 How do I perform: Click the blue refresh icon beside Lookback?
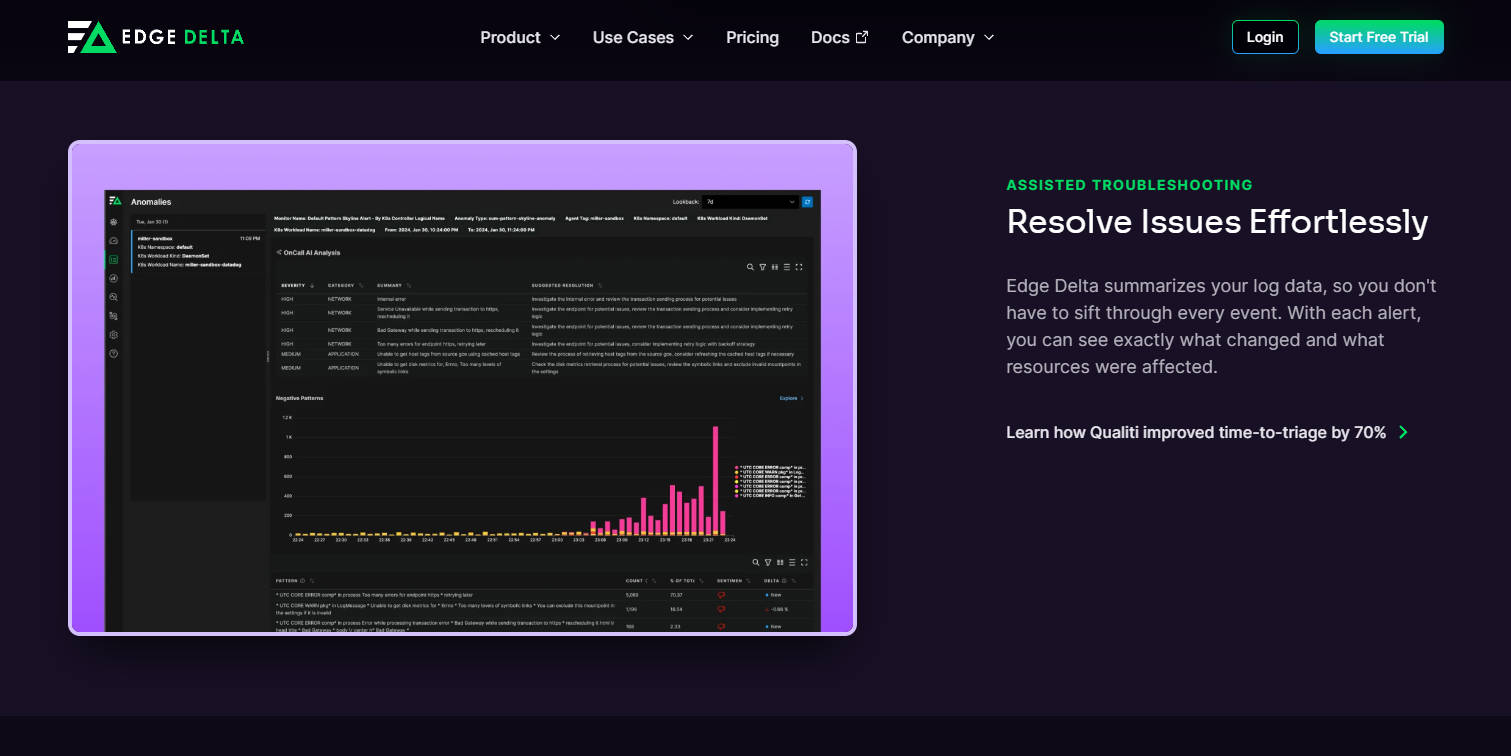pyautogui.click(x=807, y=201)
